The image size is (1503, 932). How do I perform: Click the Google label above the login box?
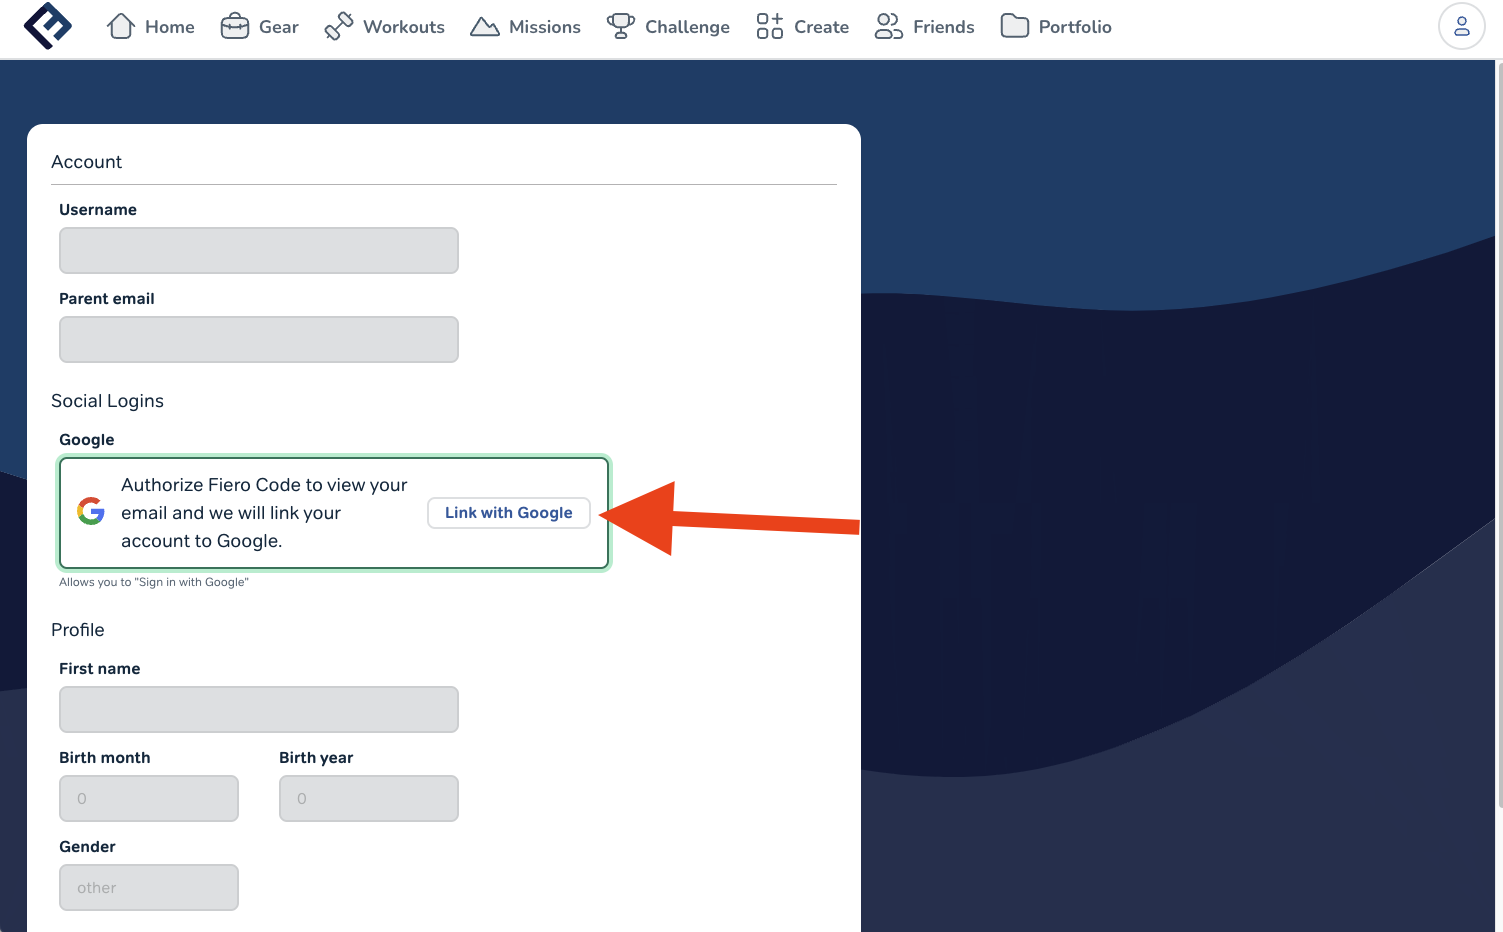pyautogui.click(x=87, y=440)
